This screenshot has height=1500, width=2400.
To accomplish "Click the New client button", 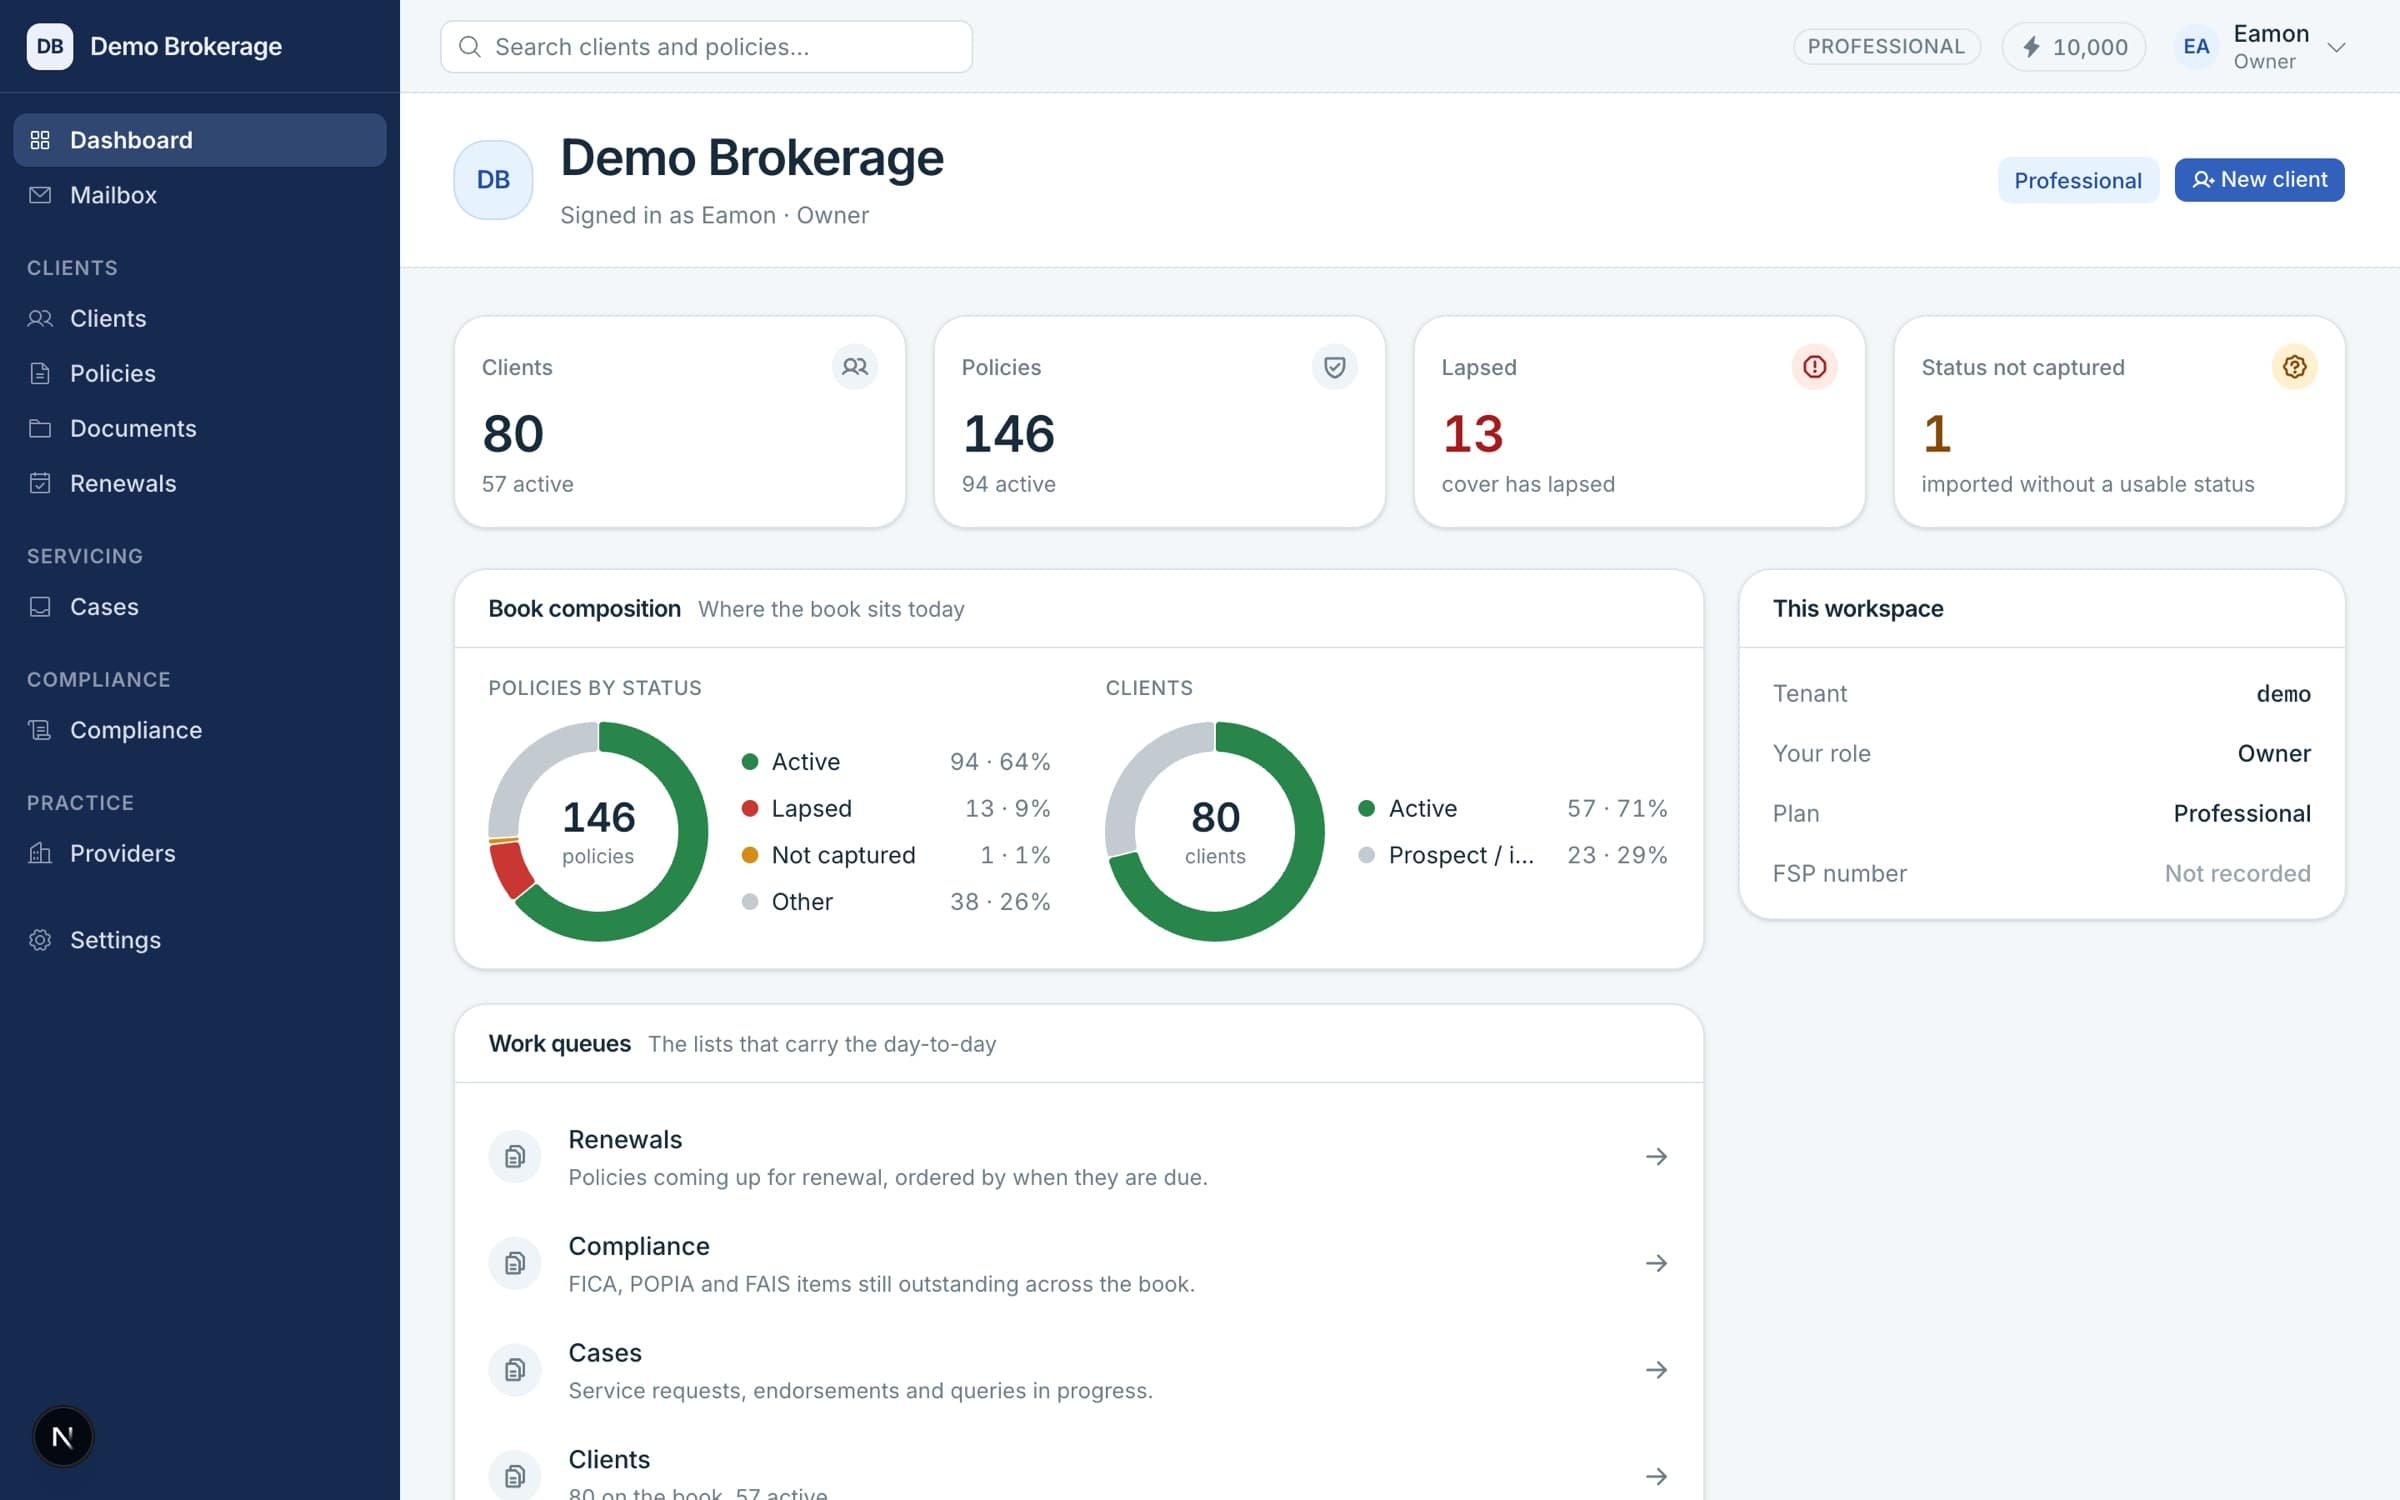I will click(2259, 180).
